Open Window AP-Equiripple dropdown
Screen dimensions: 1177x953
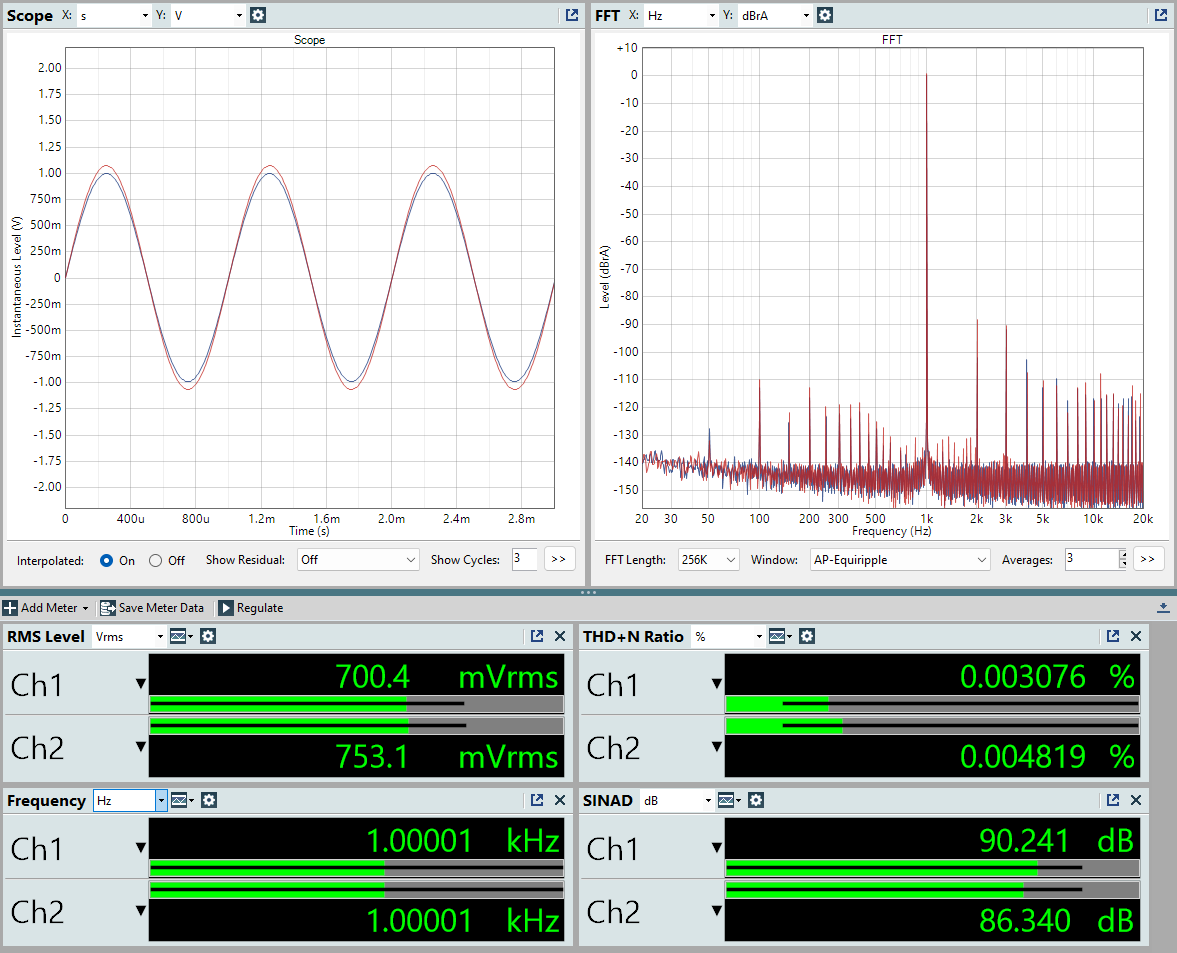point(901,560)
